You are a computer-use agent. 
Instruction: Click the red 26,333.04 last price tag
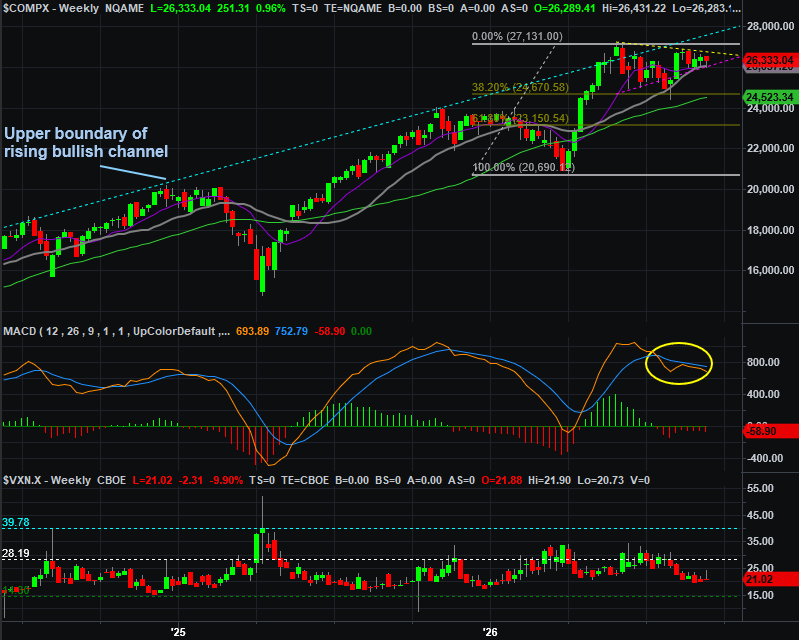point(769,60)
